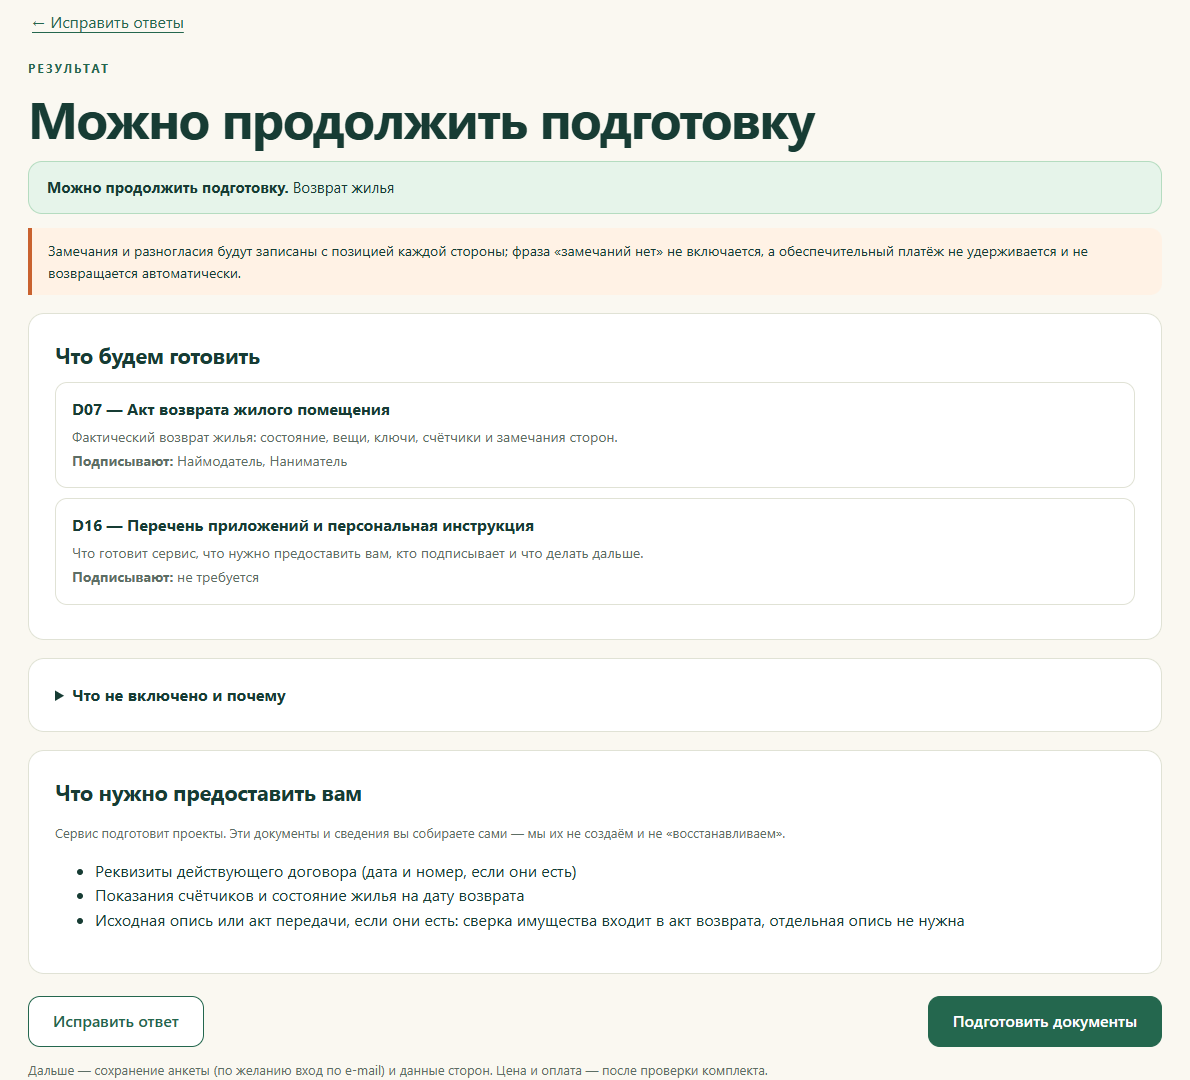This screenshot has width=1190, height=1080.
Task: Select the «Можно продолжить подготовку» main heading
Action: (422, 122)
